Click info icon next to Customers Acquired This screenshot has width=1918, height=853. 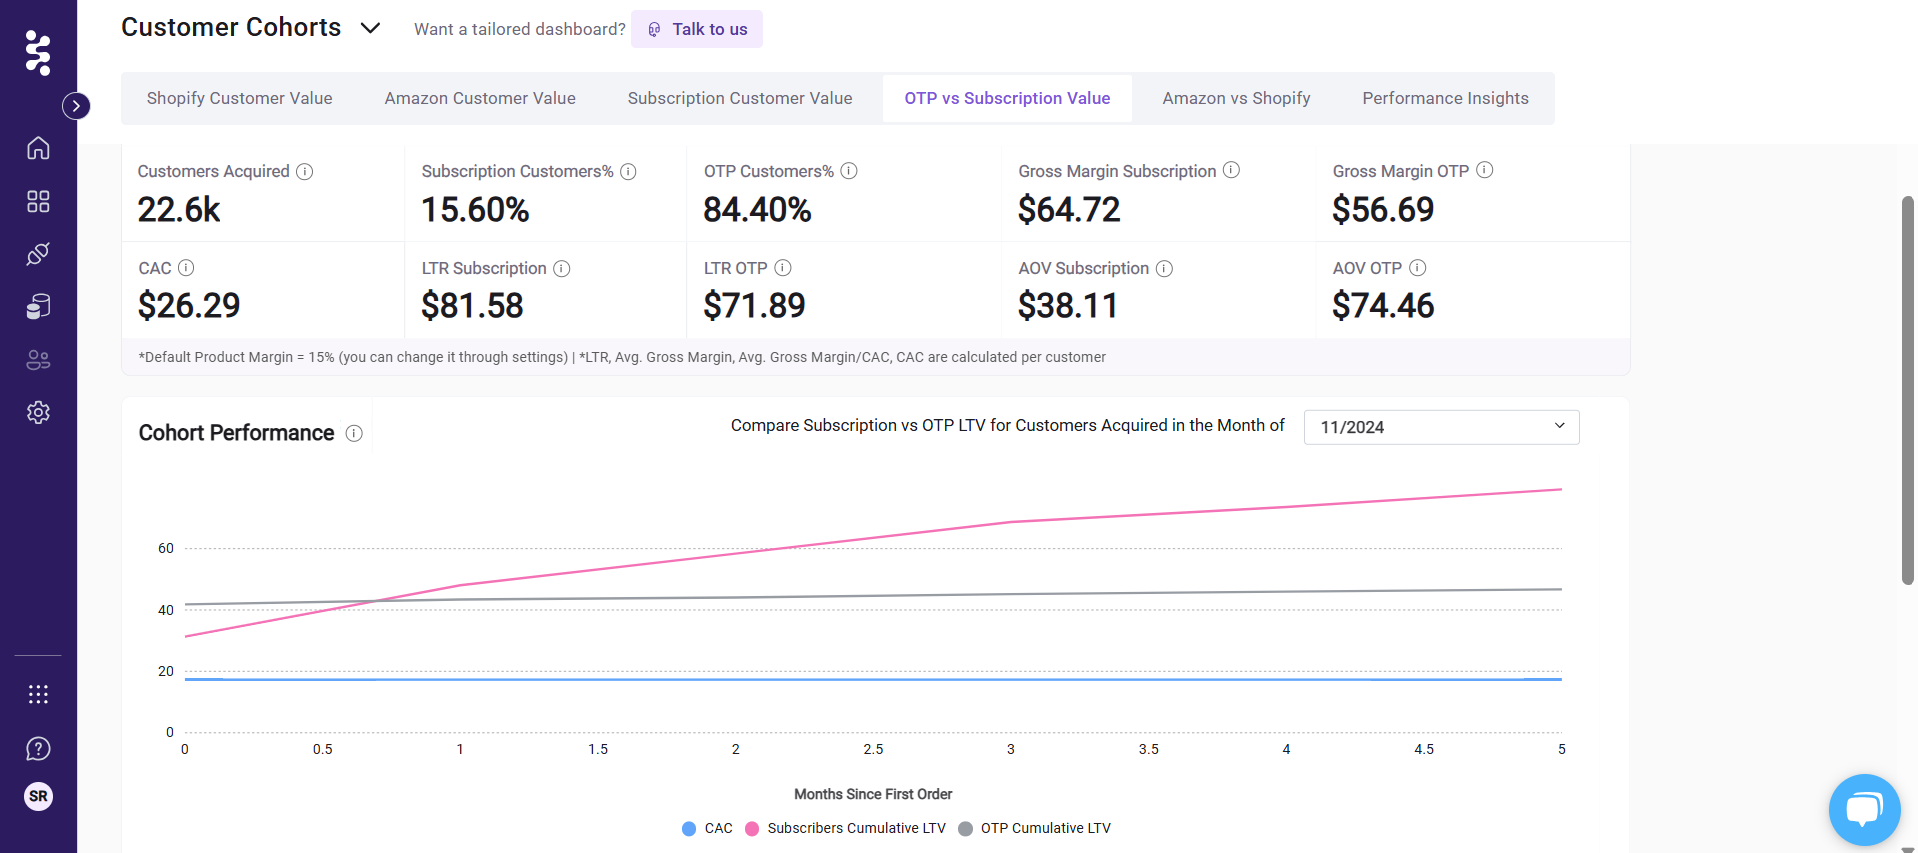[305, 171]
